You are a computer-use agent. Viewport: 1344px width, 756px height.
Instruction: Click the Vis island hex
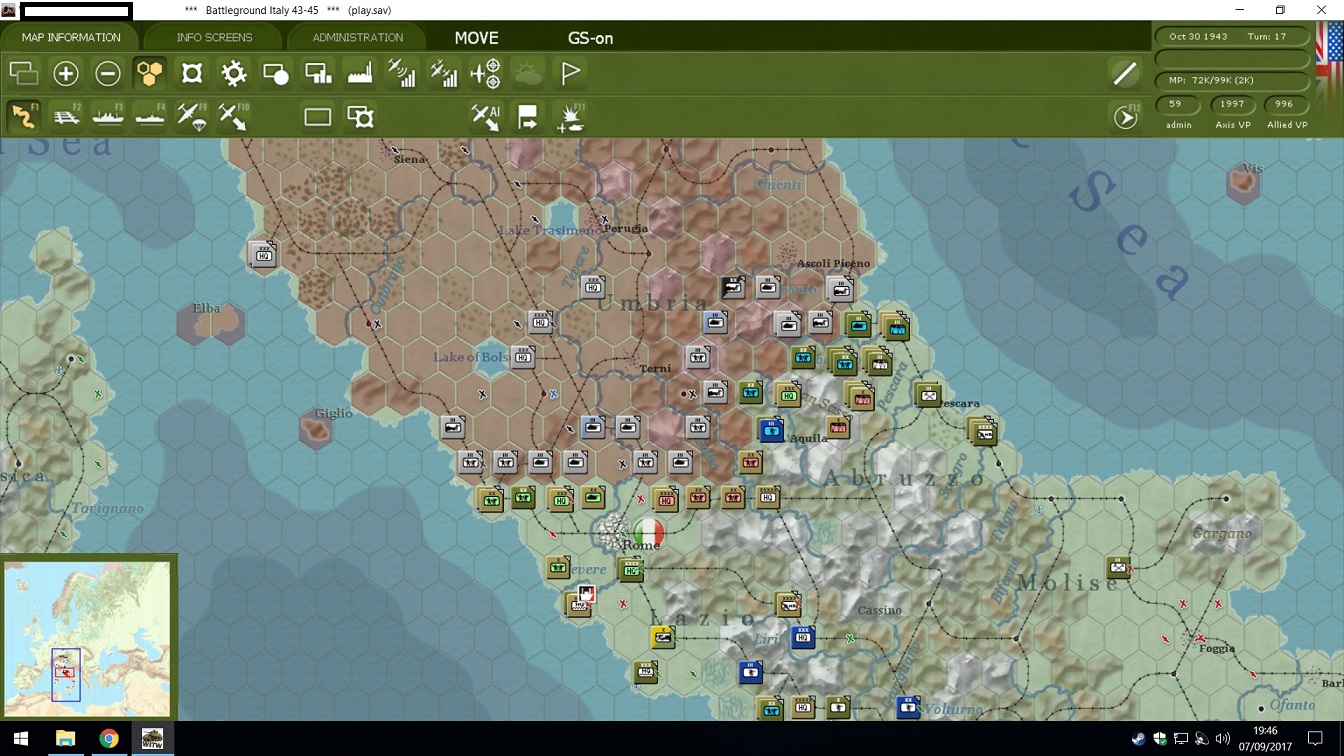[x=1244, y=183]
